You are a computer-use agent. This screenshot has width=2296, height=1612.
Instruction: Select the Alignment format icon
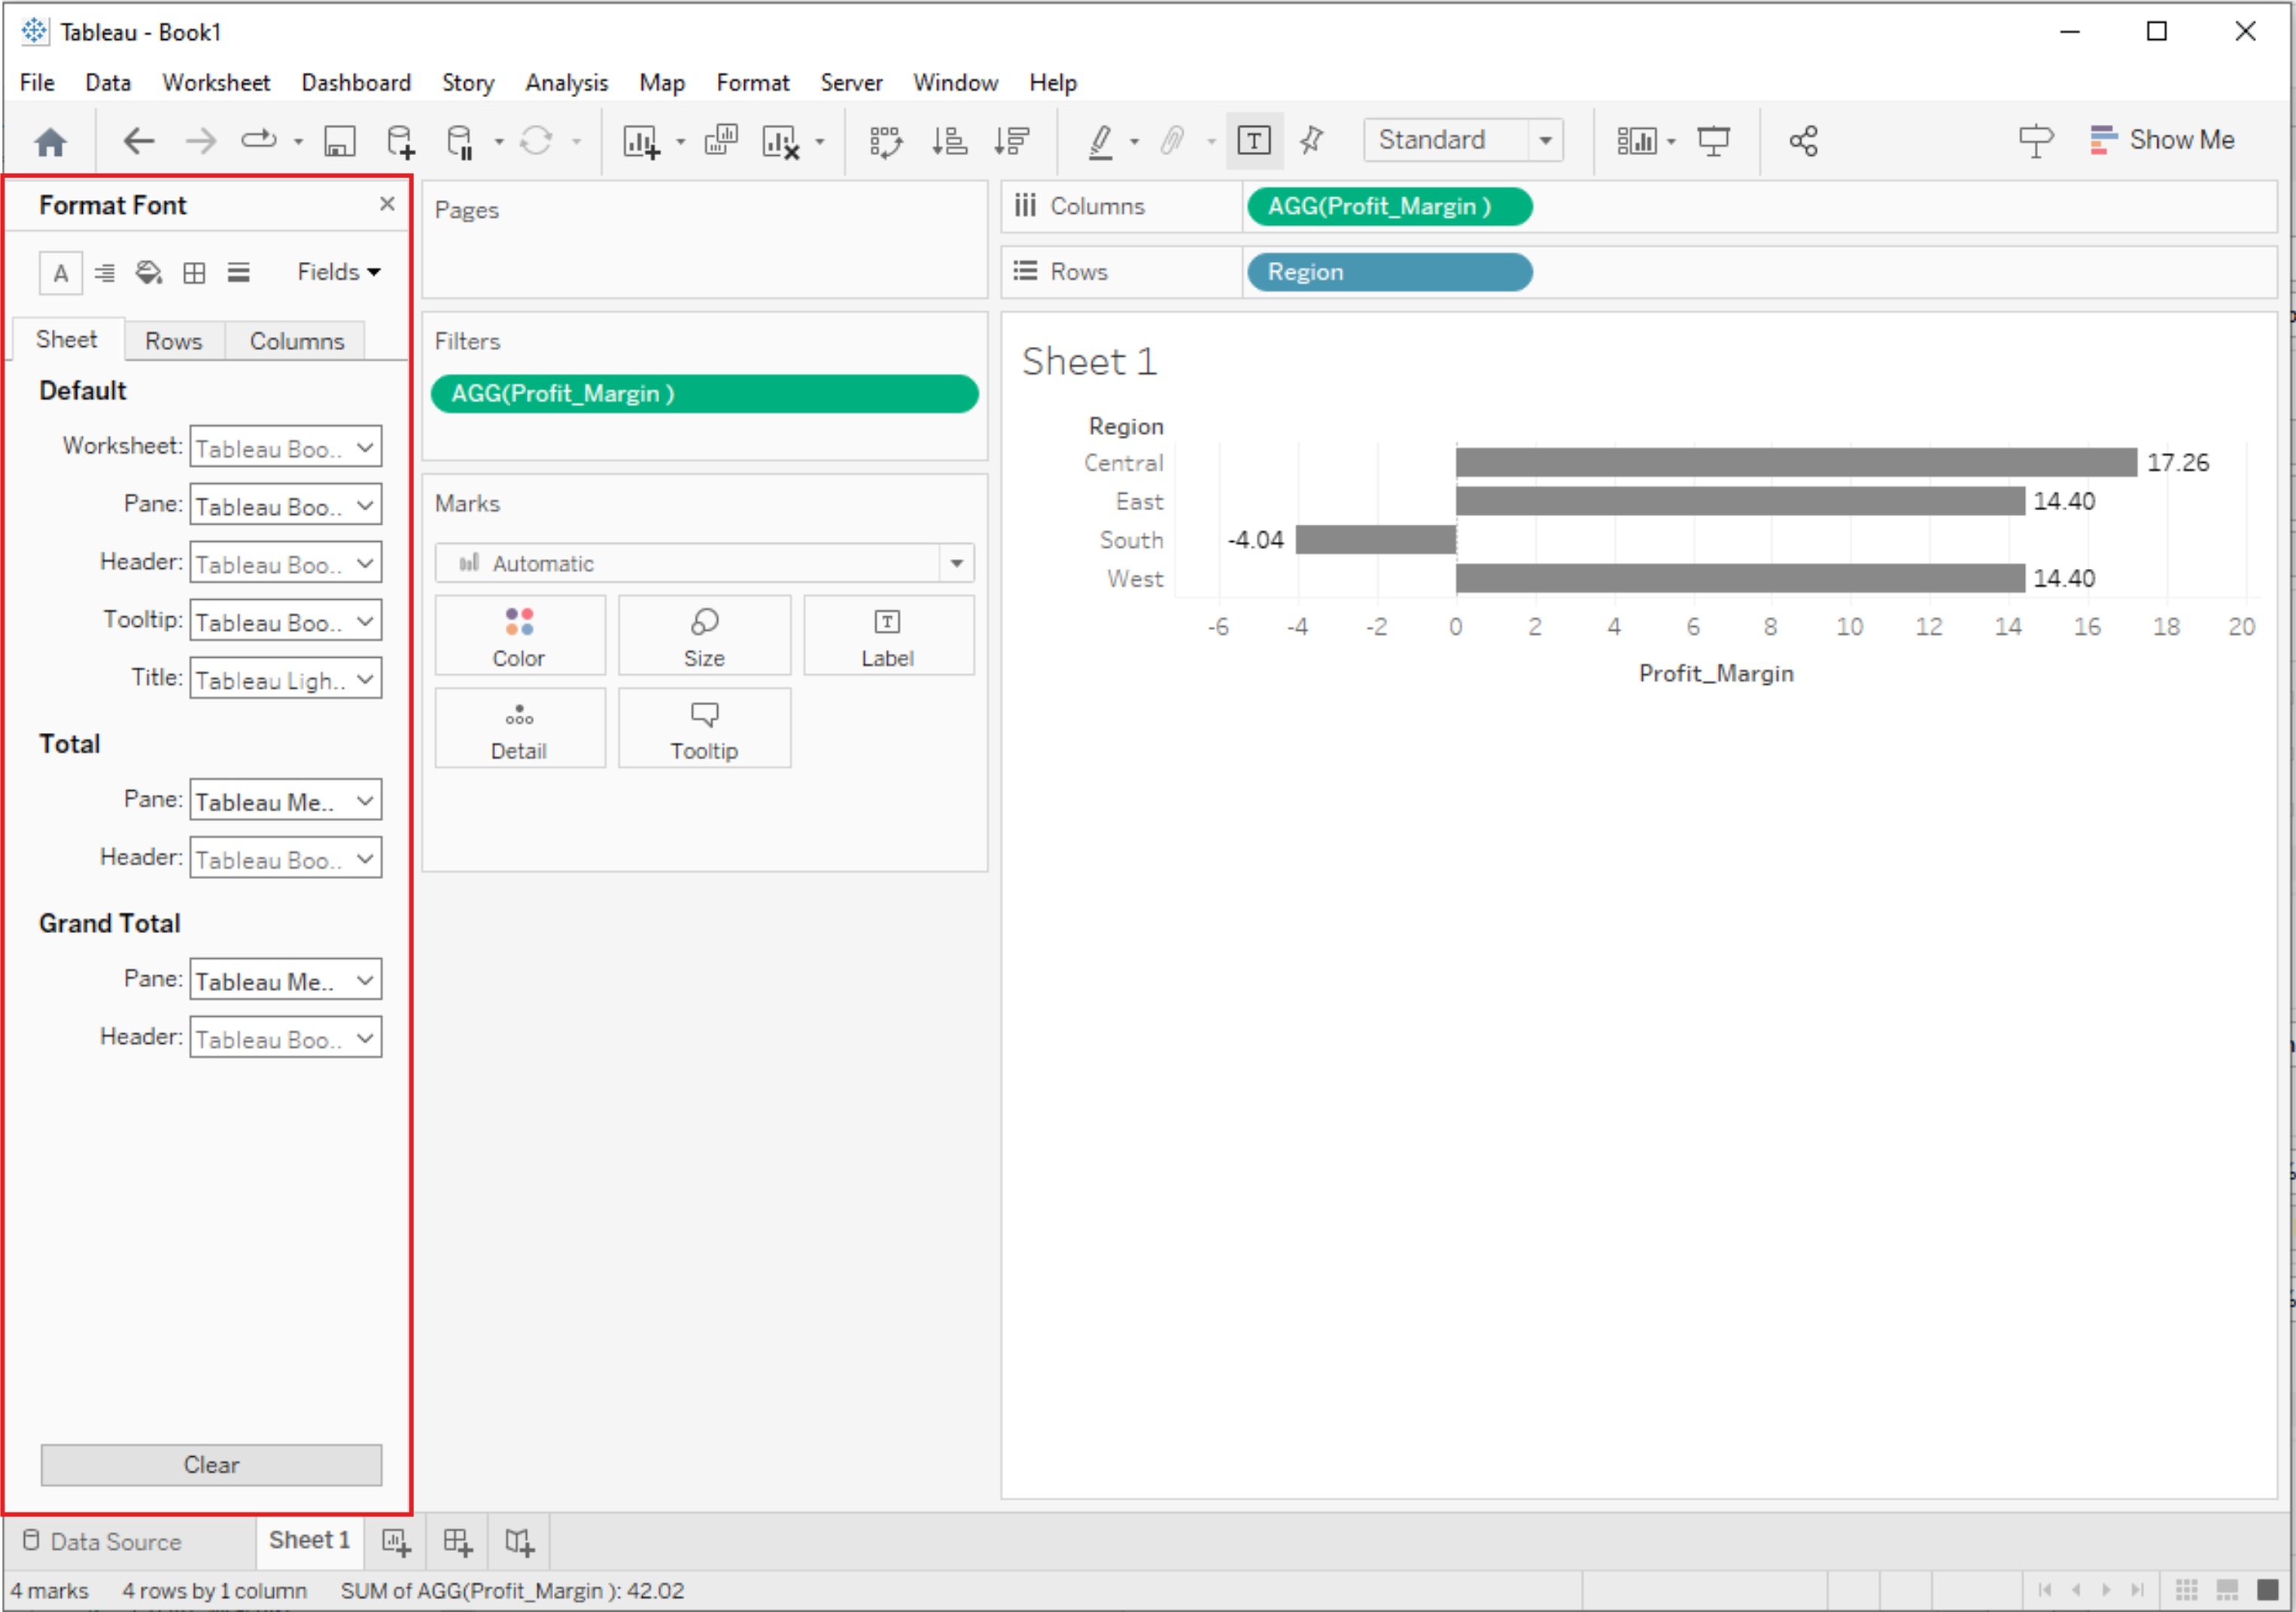tap(104, 273)
